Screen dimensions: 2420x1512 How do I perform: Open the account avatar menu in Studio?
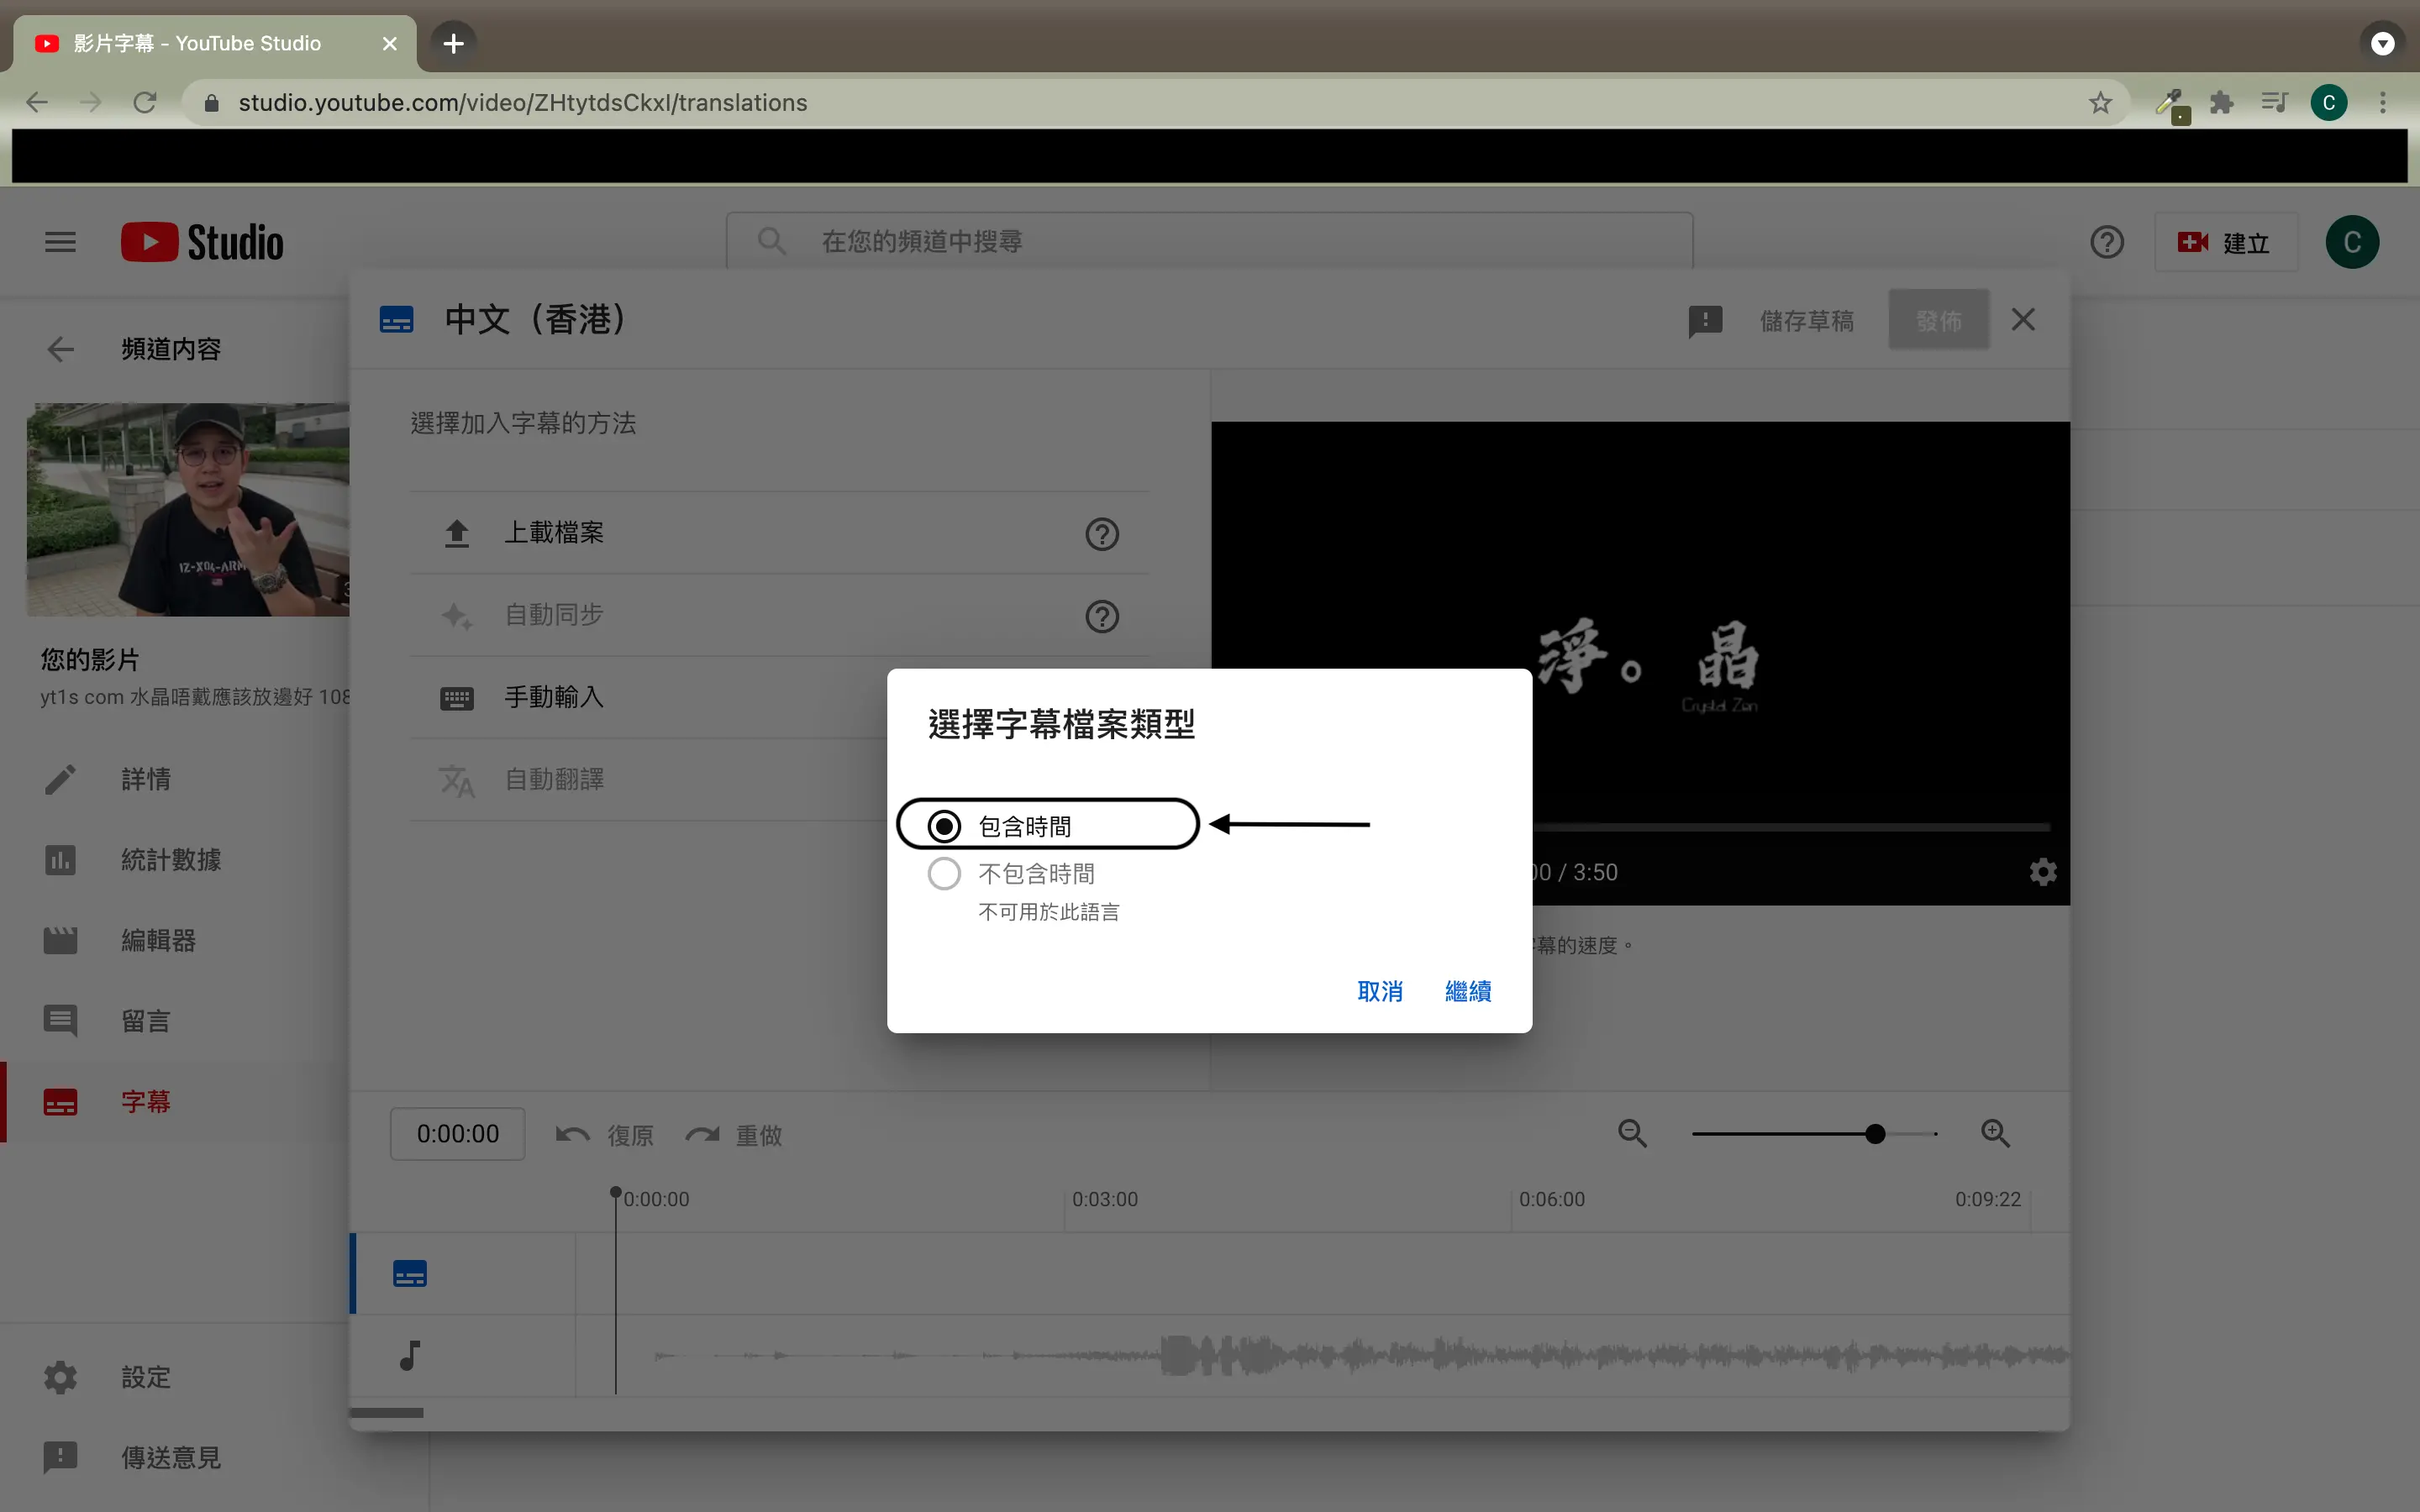pos(2351,242)
